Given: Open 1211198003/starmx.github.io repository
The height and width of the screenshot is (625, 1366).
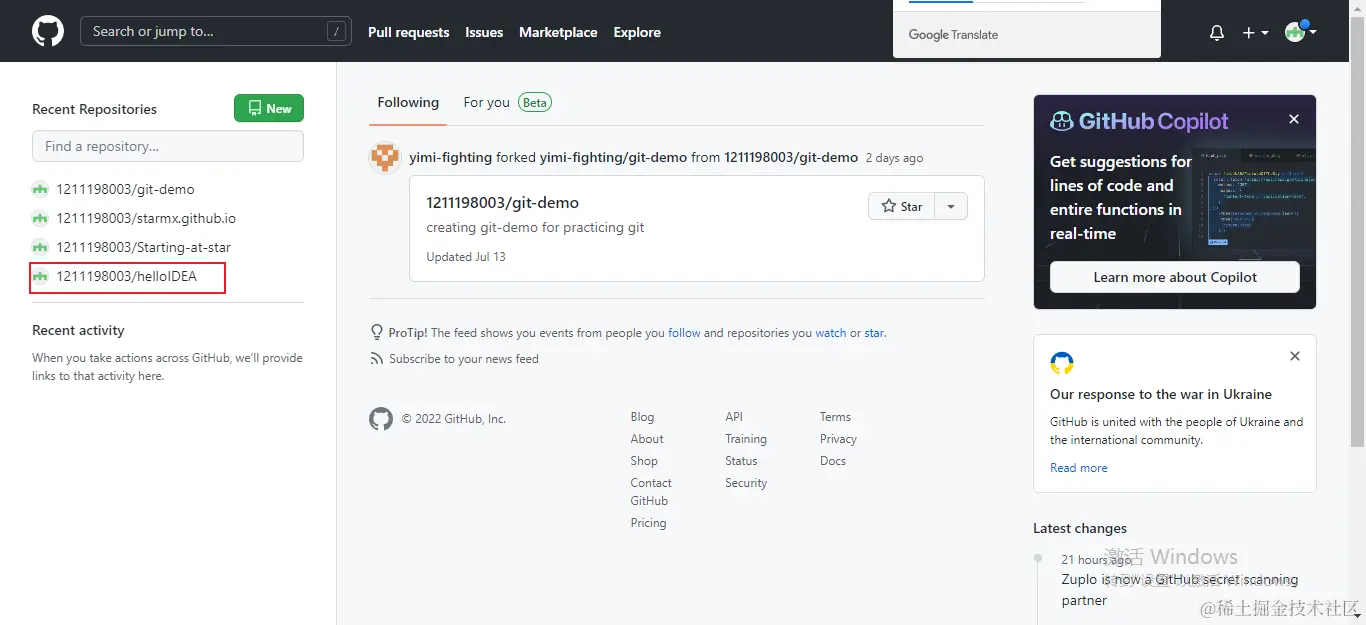Looking at the screenshot, I should tap(146, 218).
